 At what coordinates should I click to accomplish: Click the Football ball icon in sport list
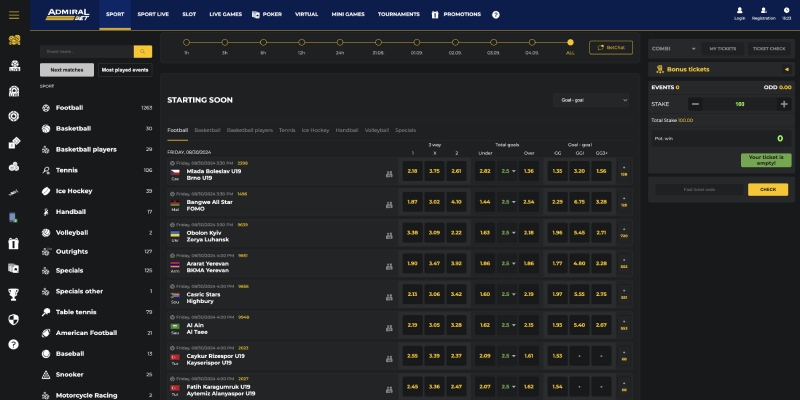pyautogui.click(x=46, y=108)
